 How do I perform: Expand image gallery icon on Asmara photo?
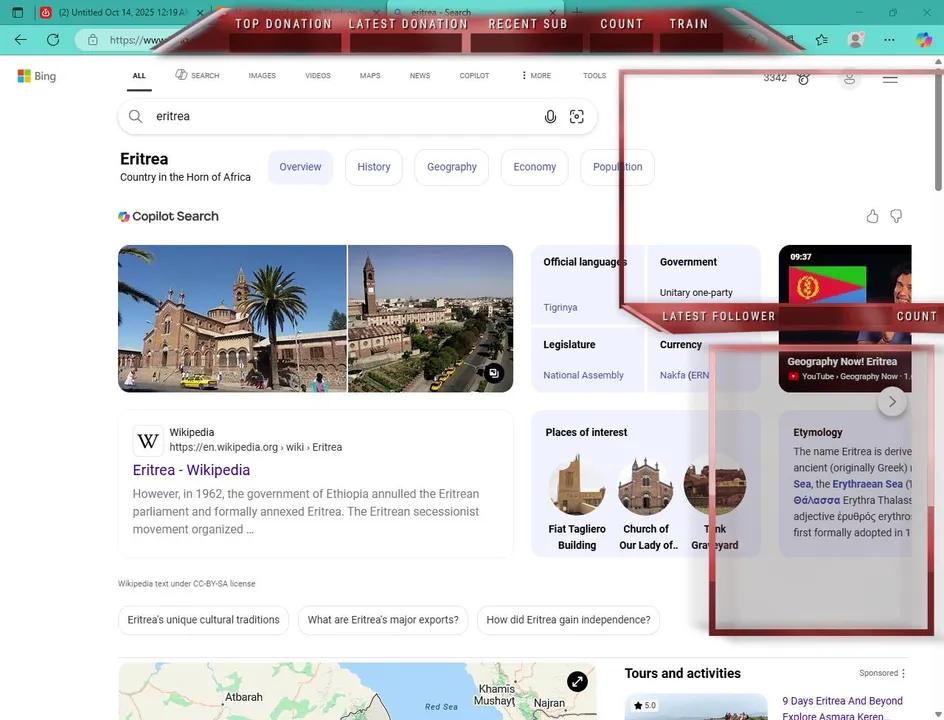pyautogui.click(x=494, y=373)
